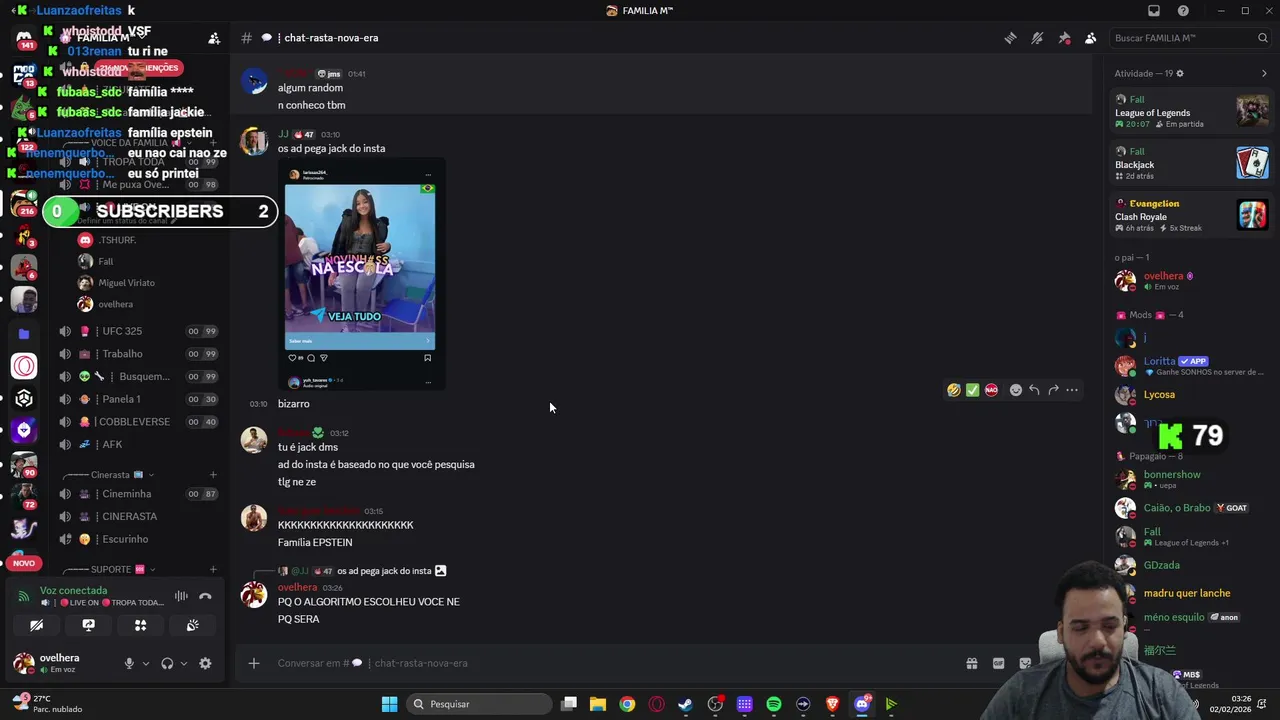This screenshot has height=720, width=1280.
Task: Toggle microphone mute icon
Action: 129,663
